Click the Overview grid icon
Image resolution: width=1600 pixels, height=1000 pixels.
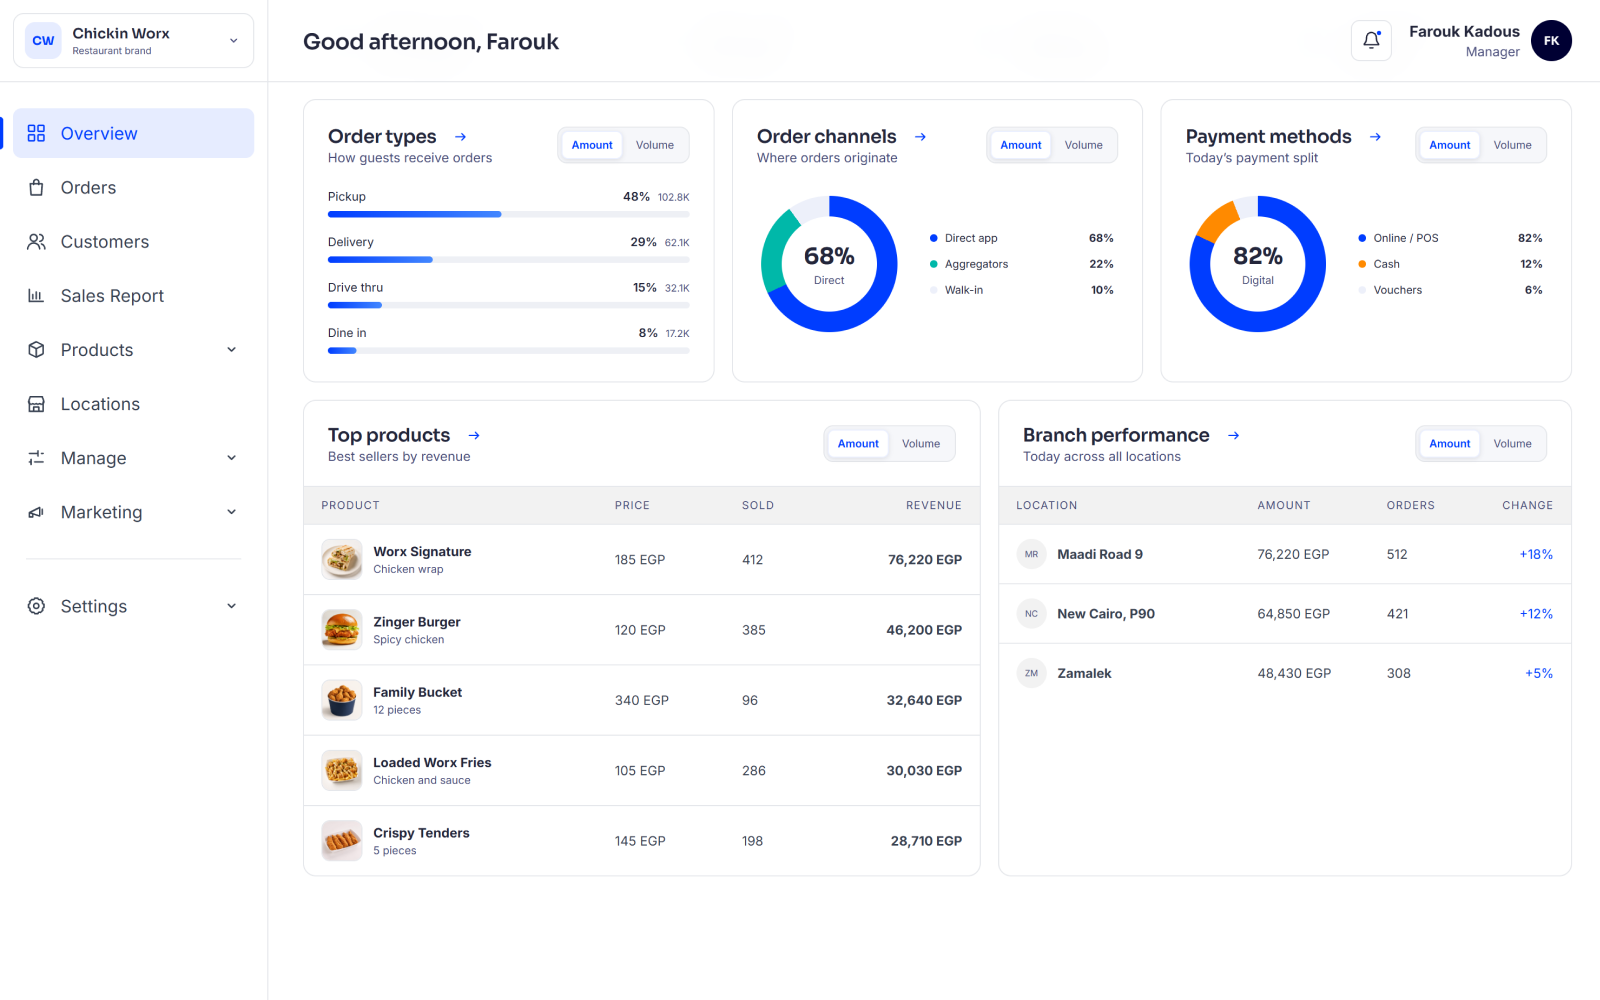tap(36, 133)
